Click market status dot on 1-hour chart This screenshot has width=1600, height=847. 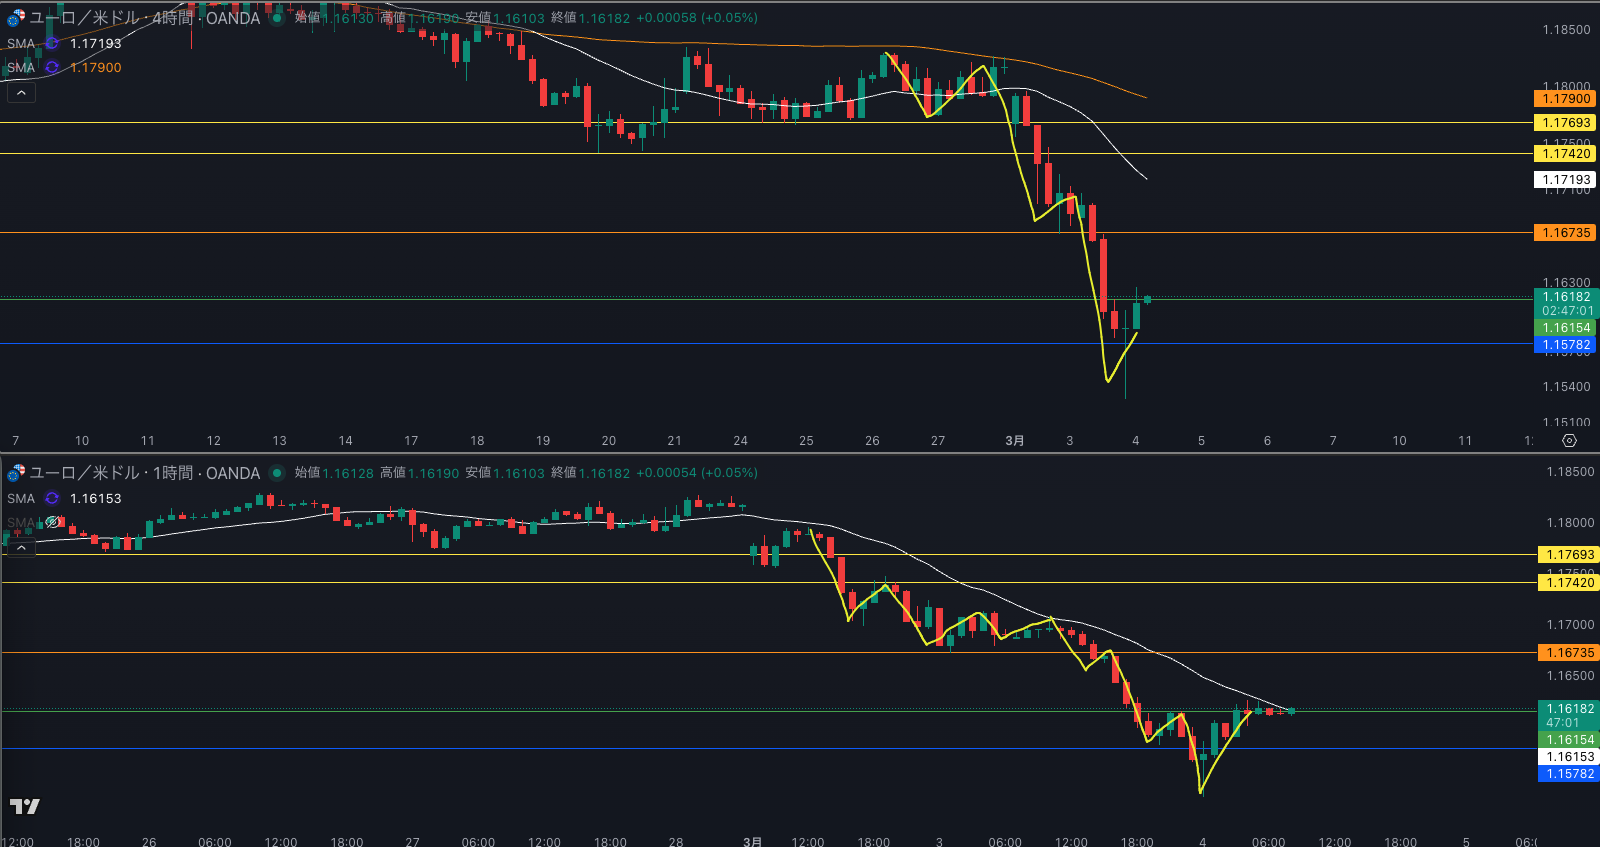point(277,473)
